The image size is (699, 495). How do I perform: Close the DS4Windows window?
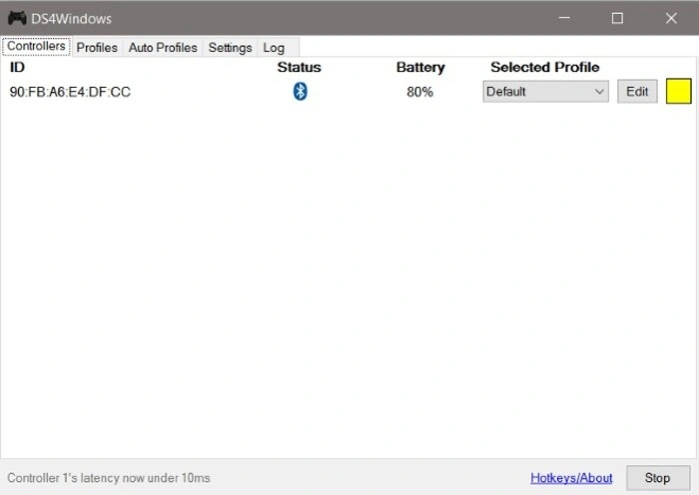(671, 18)
